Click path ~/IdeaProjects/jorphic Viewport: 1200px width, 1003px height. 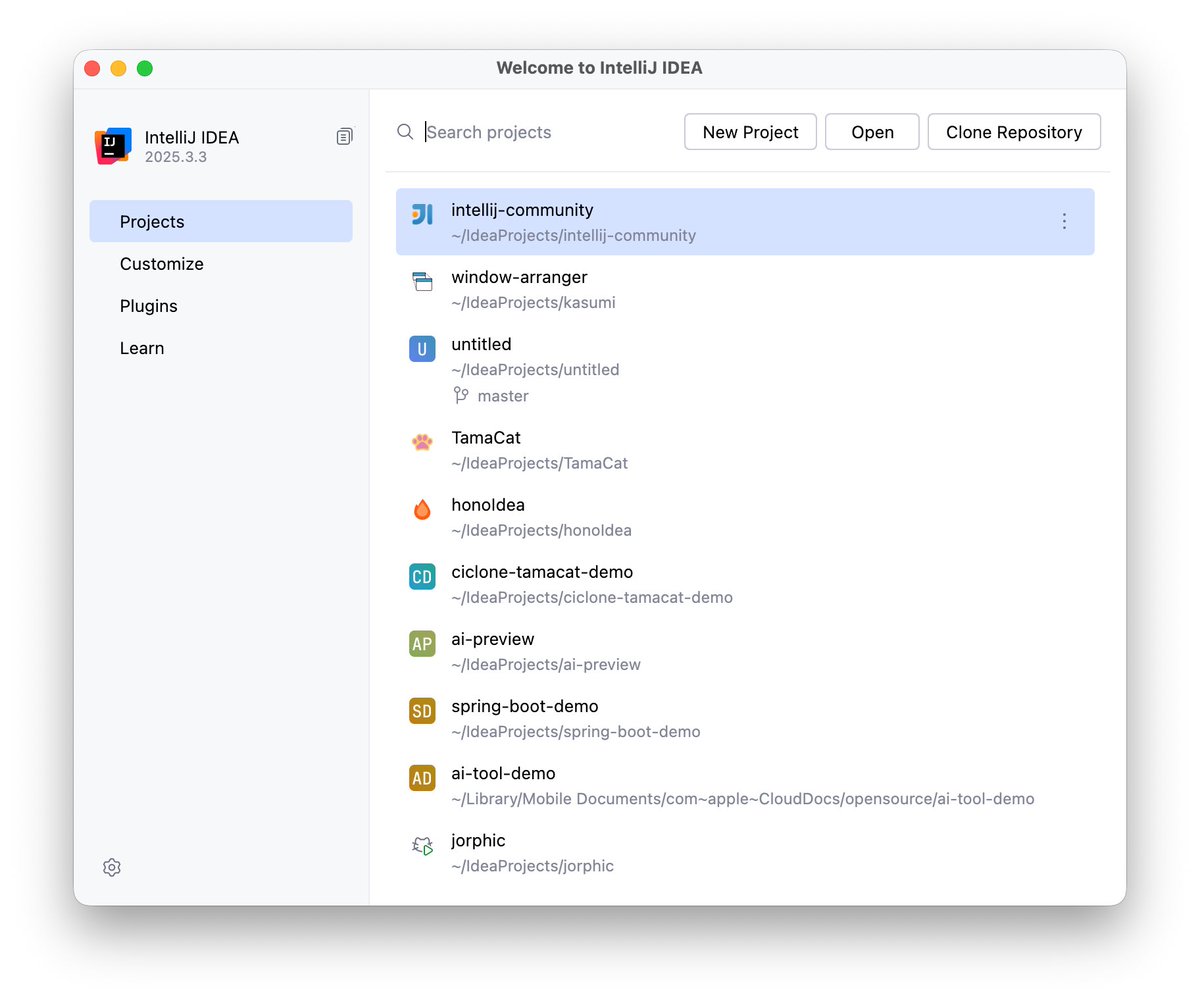point(532,866)
